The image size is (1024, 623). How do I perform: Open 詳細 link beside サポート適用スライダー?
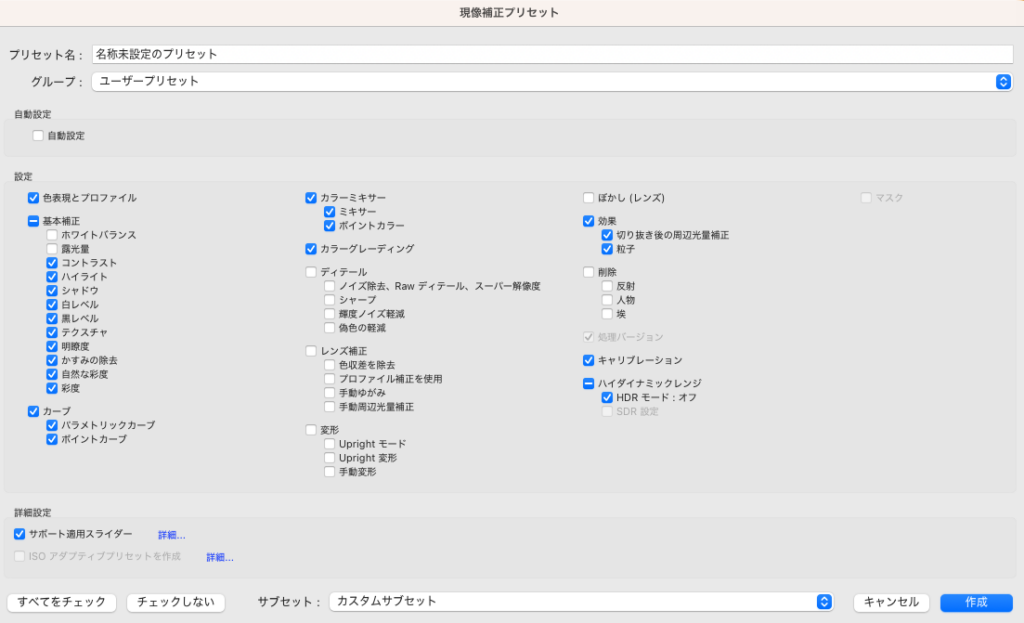[169, 534]
